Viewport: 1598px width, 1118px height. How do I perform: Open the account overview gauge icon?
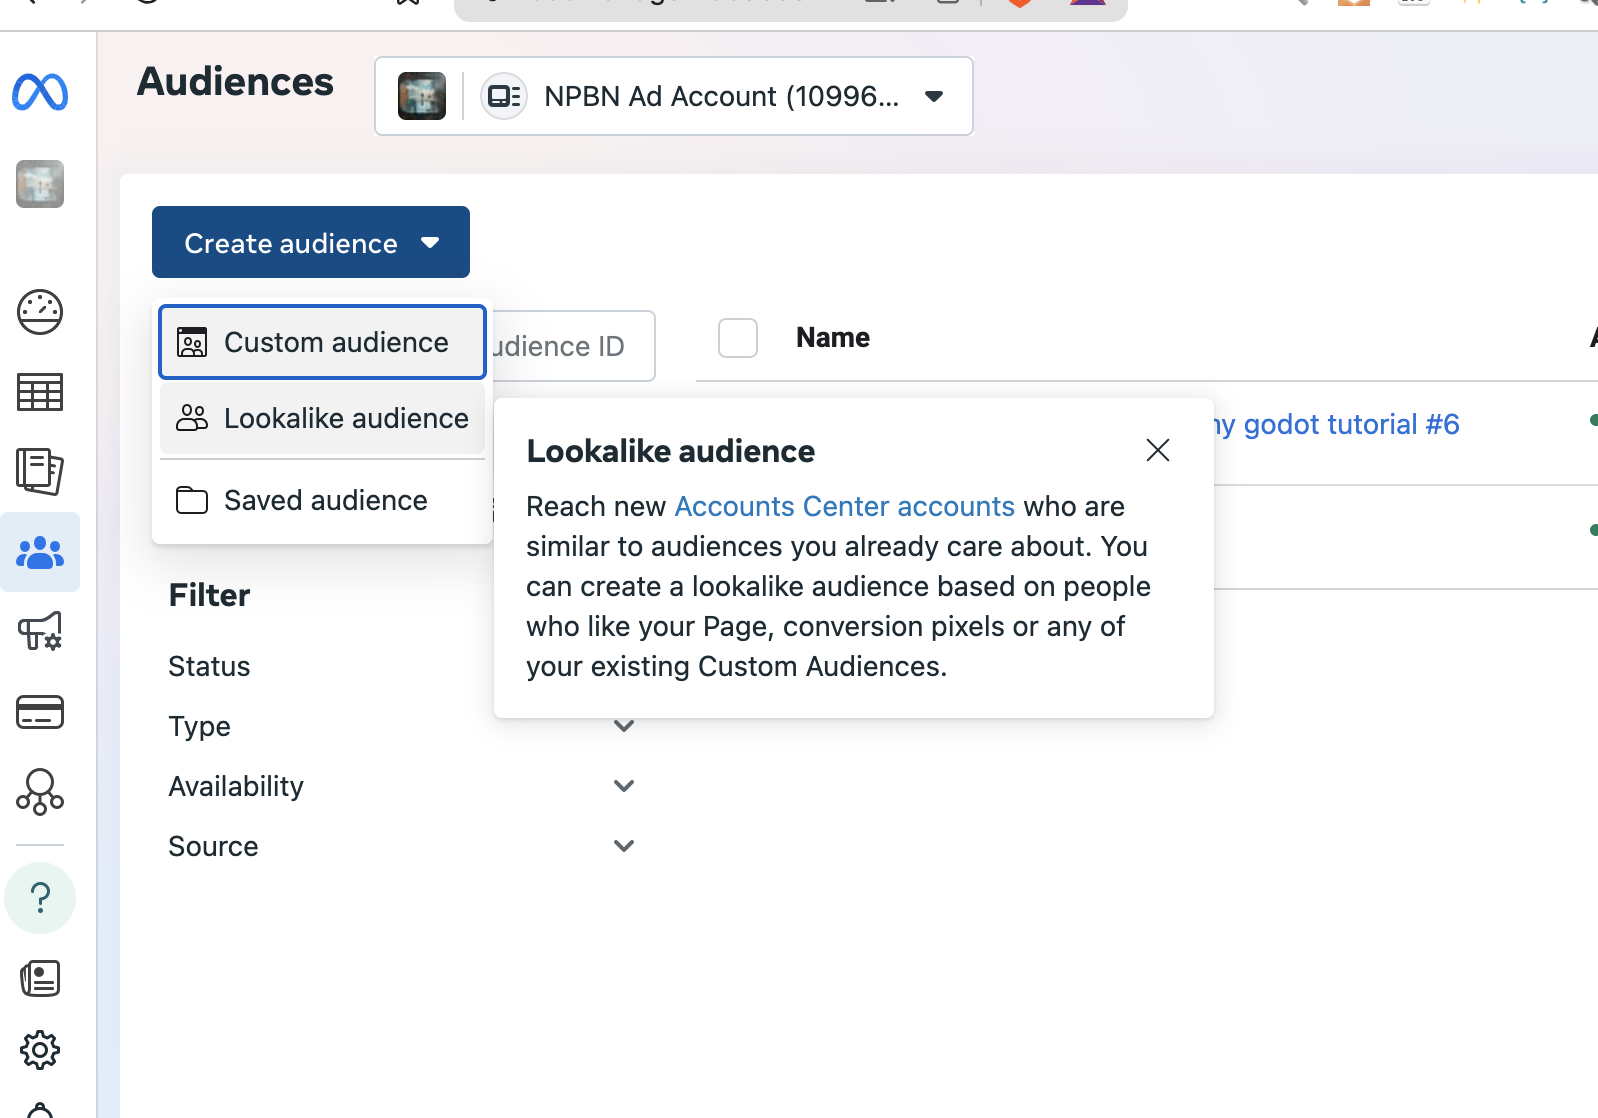[x=40, y=312]
